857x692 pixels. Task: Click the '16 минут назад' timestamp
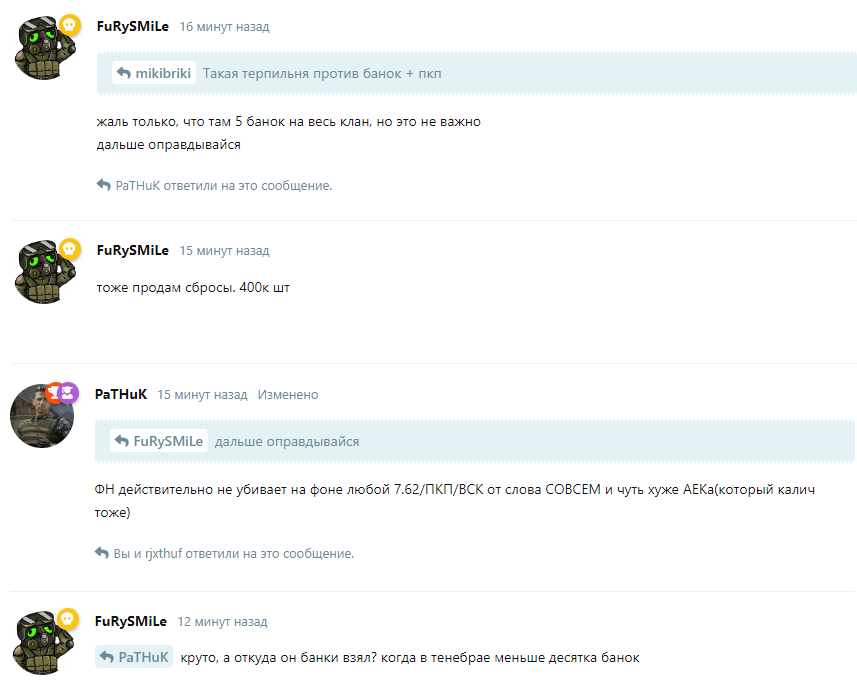[x=225, y=27]
